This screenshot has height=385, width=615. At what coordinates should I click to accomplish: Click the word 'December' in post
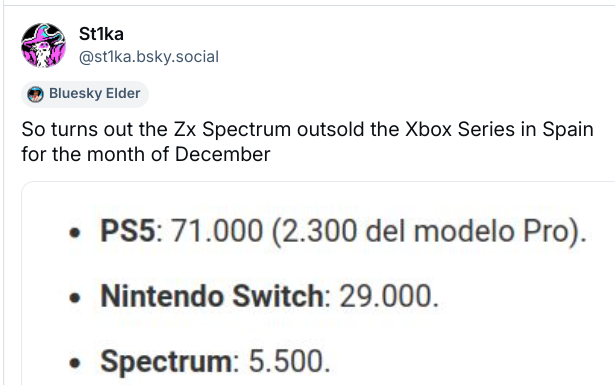222,154
